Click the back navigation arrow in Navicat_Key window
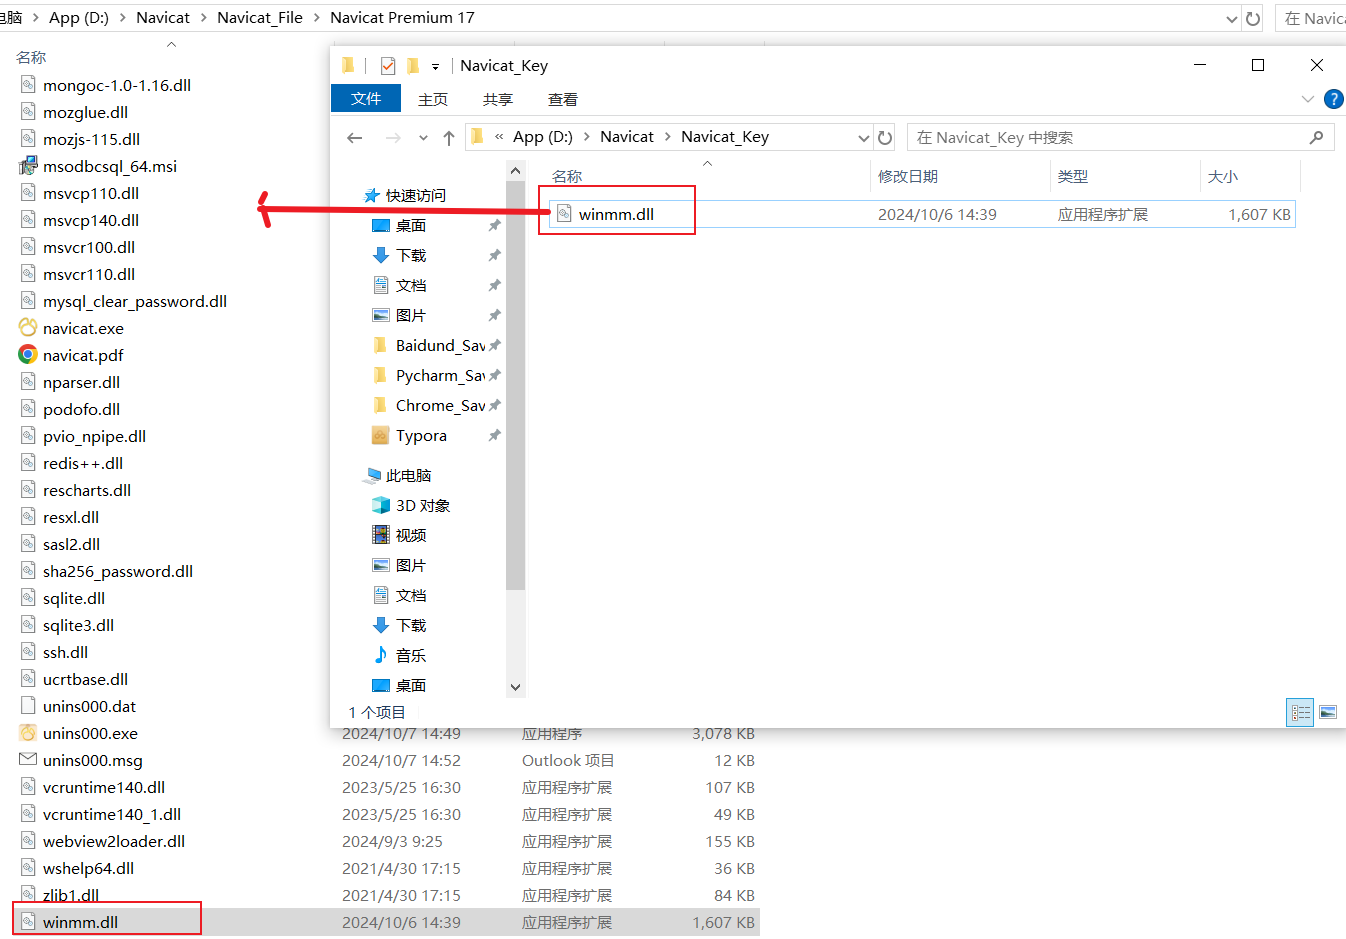Viewport: 1346px width, 939px height. click(x=354, y=138)
